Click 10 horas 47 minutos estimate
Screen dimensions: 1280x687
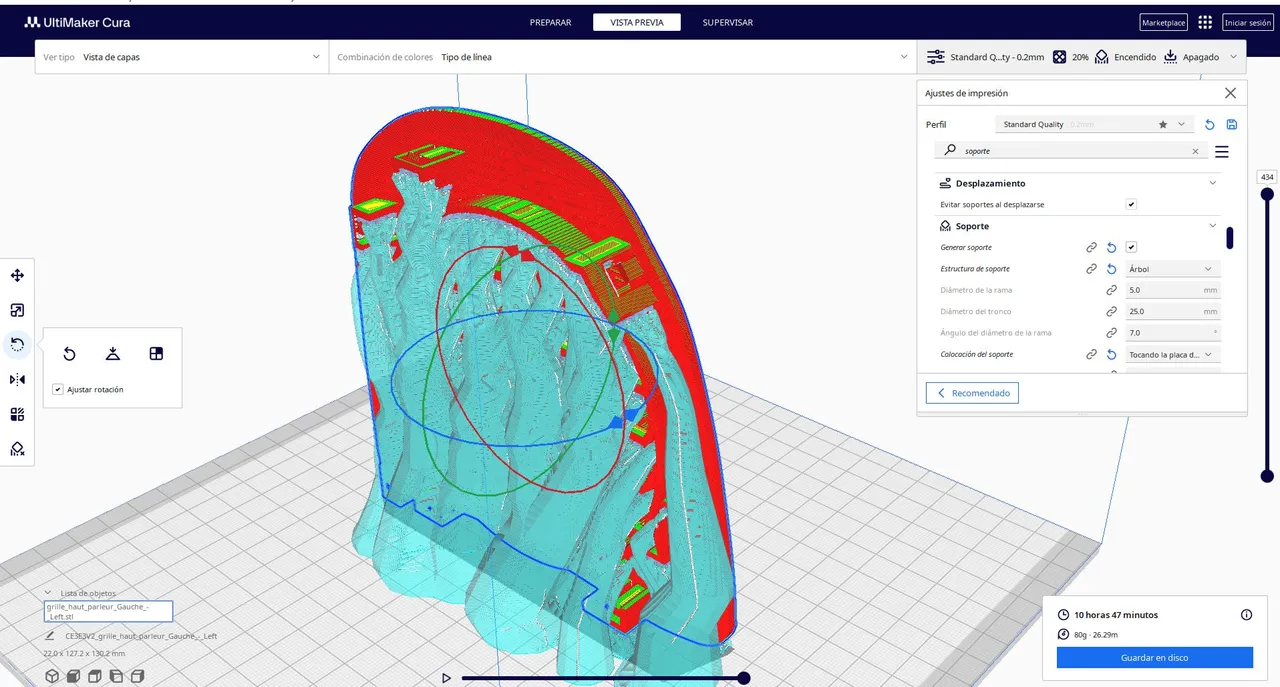pyautogui.click(x=1116, y=615)
